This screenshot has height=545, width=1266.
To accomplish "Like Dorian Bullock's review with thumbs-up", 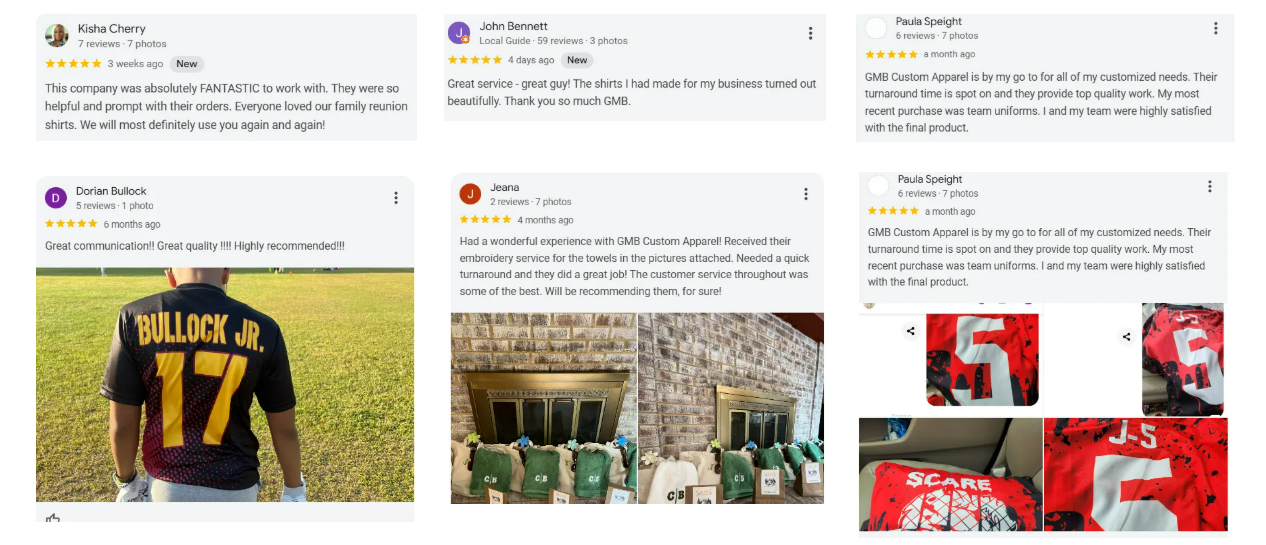I will (x=53, y=520).
